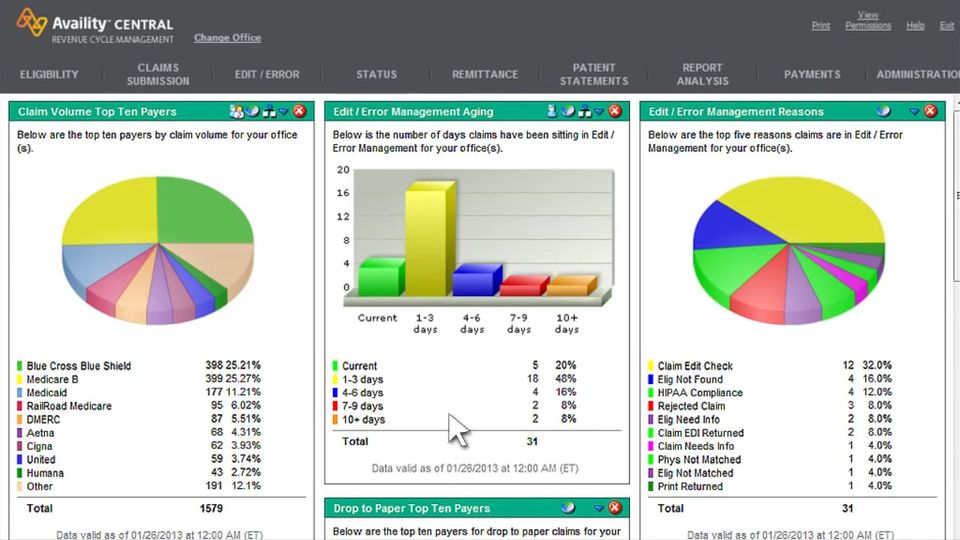This screenshot has width=960, height=540.
Task: Close the Drop to Paper Top Ten Payers panel
Action: pos(615,508)
